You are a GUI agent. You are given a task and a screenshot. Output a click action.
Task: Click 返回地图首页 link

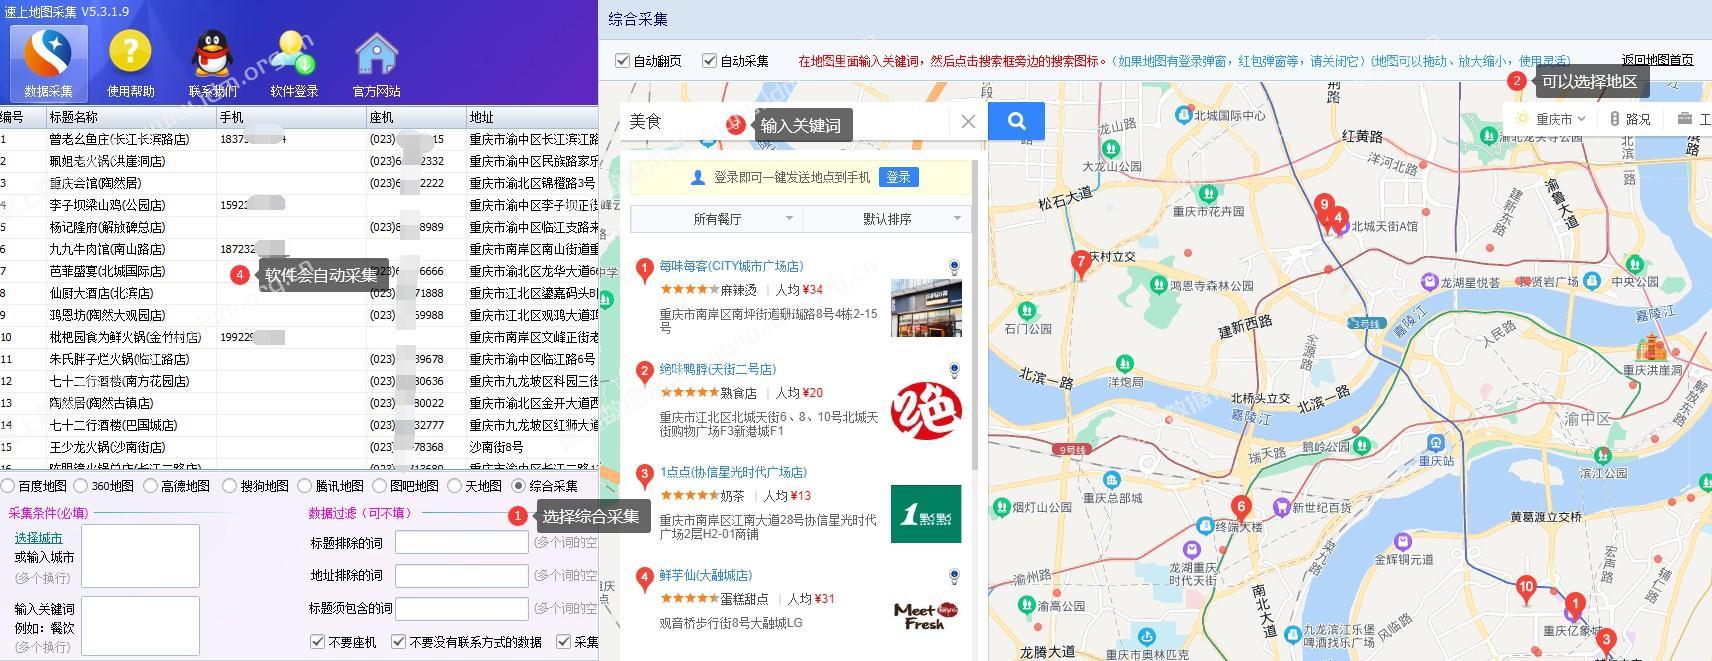point(1657,60)
